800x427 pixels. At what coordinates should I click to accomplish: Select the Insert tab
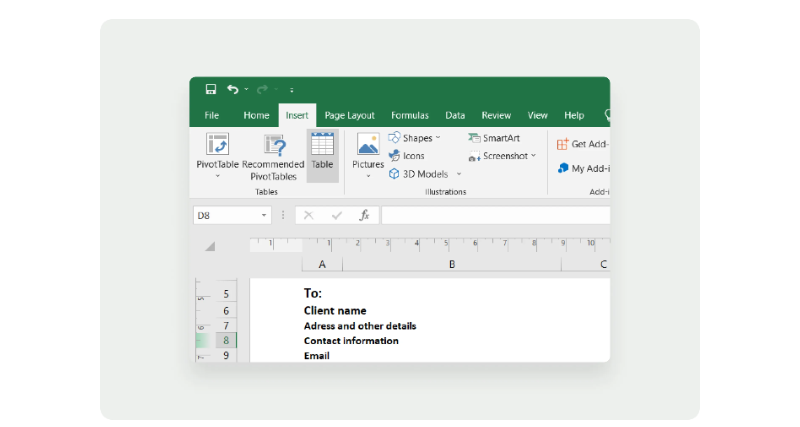click(x=297, y=115)
